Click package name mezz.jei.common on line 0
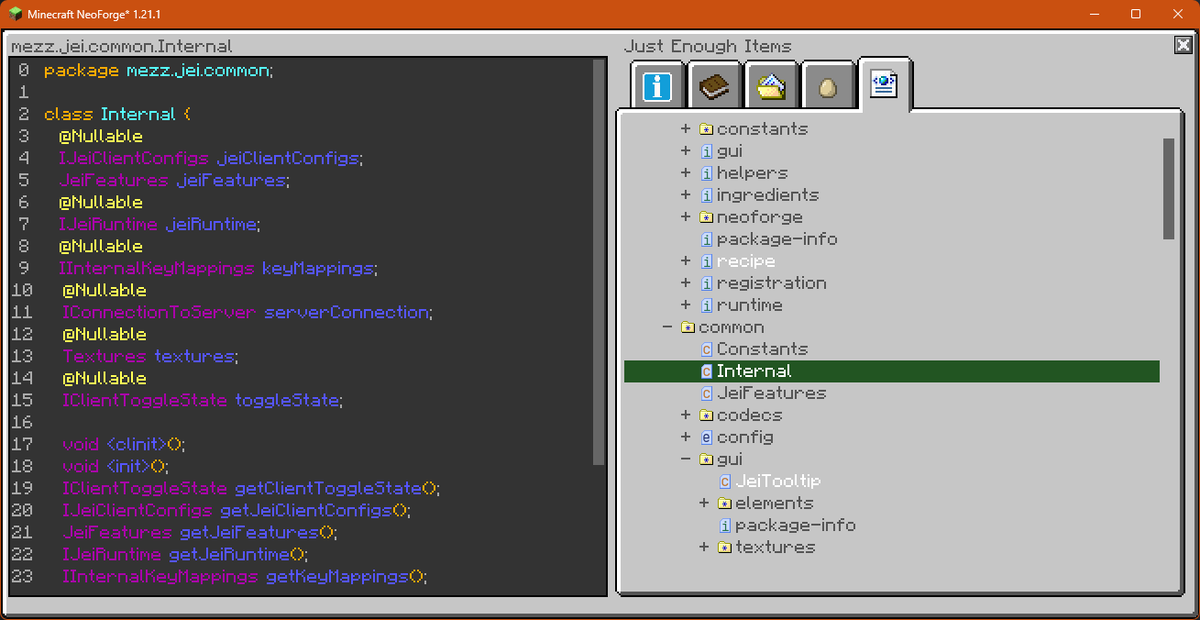The height and width of the screenshot is (620, 1200). pyautogui.click(x=196, y=70)
